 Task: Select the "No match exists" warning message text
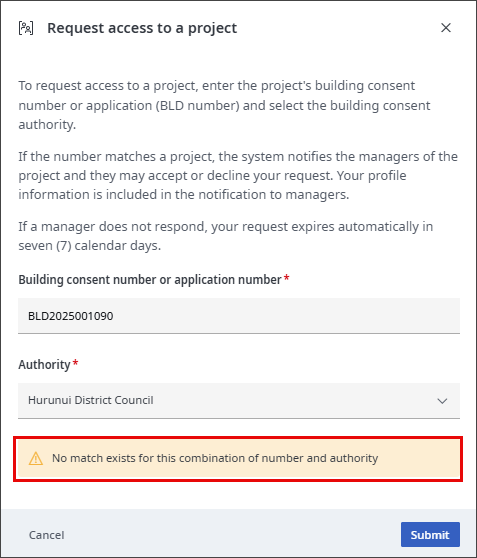coord(215,458)
